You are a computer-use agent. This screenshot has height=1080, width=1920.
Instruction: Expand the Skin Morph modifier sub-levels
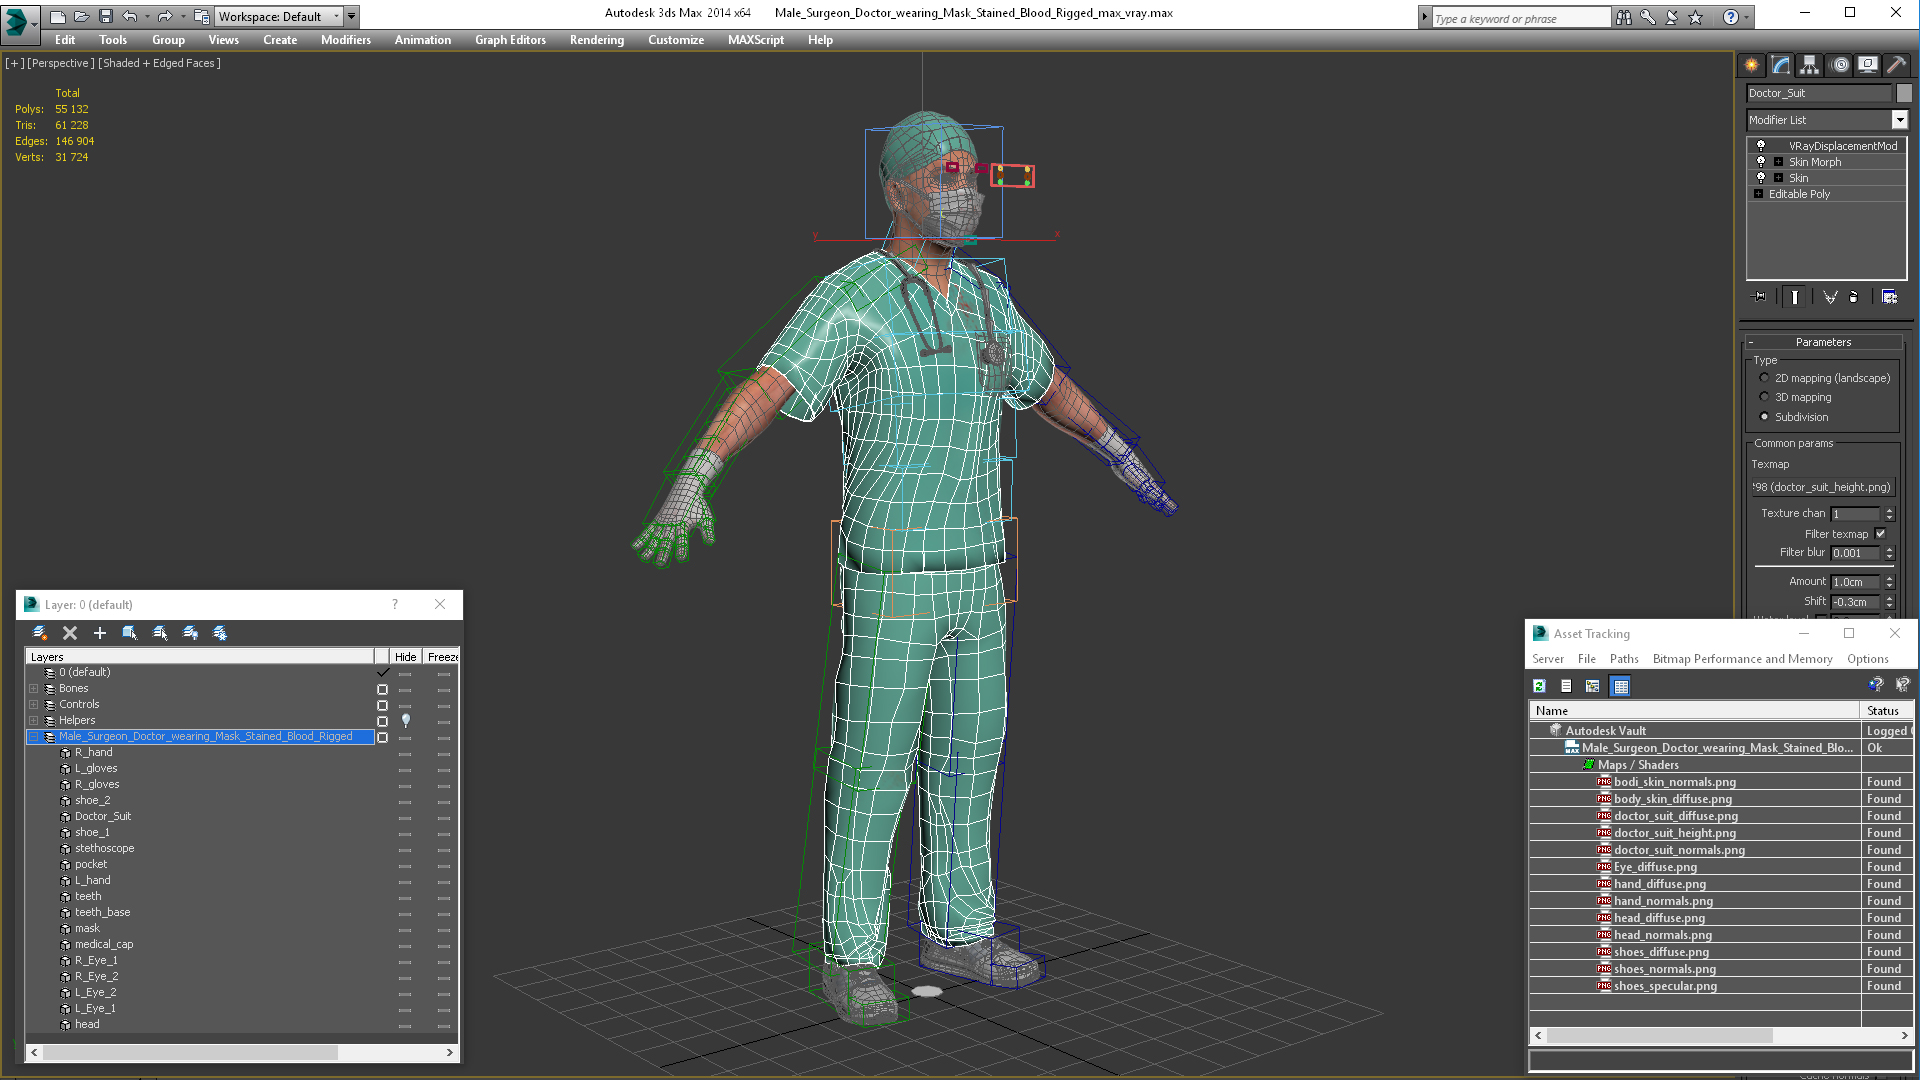pos(1778,162)
